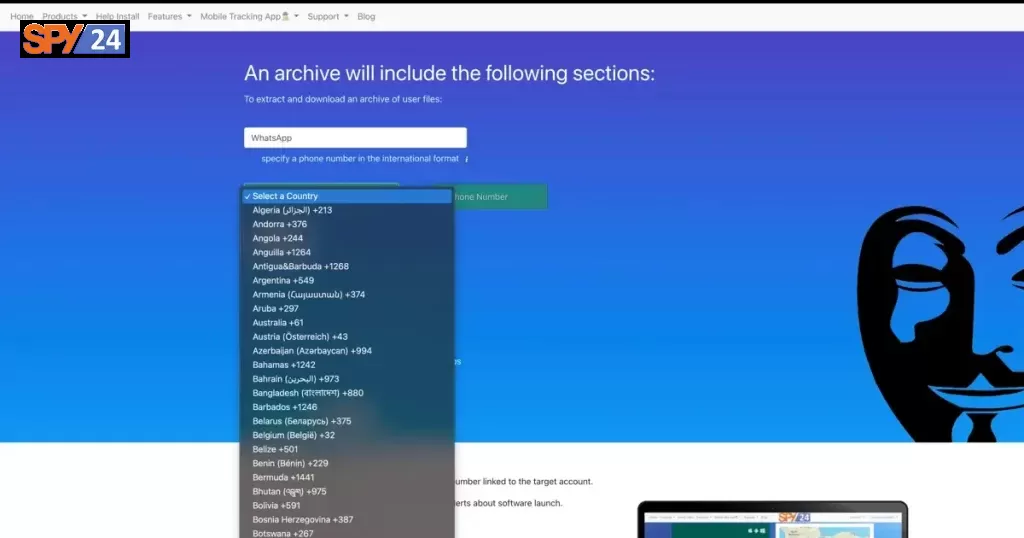Select Argentina +549 in country list

347,280
